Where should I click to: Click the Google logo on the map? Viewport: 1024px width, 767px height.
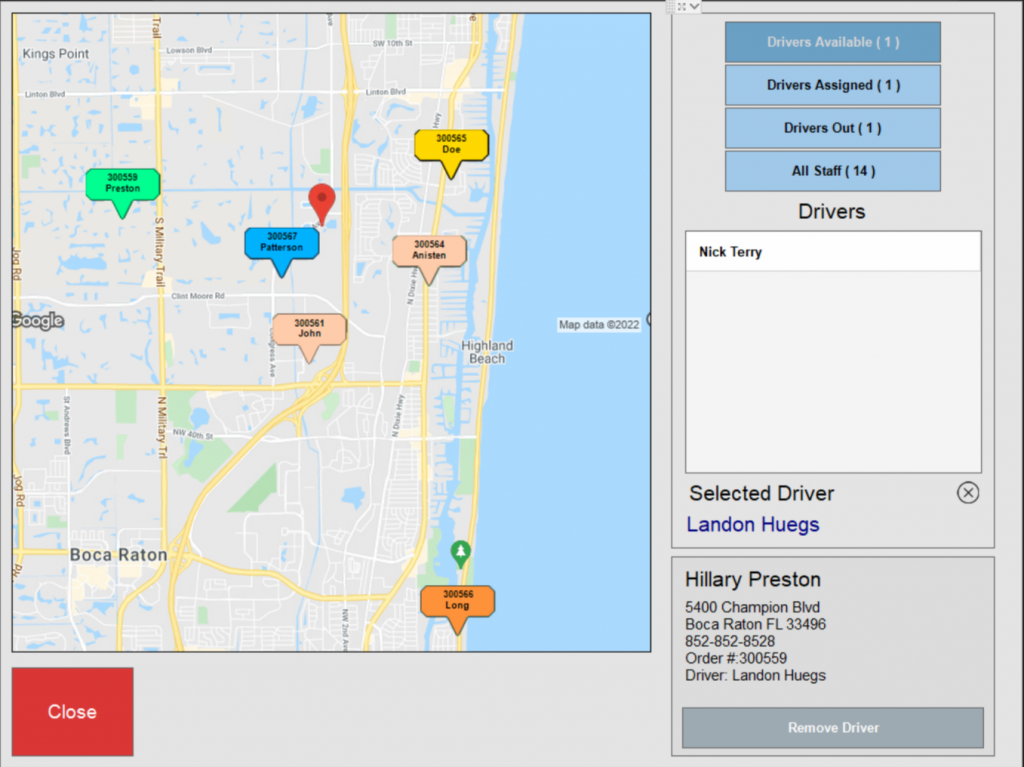tap(38, 320)
